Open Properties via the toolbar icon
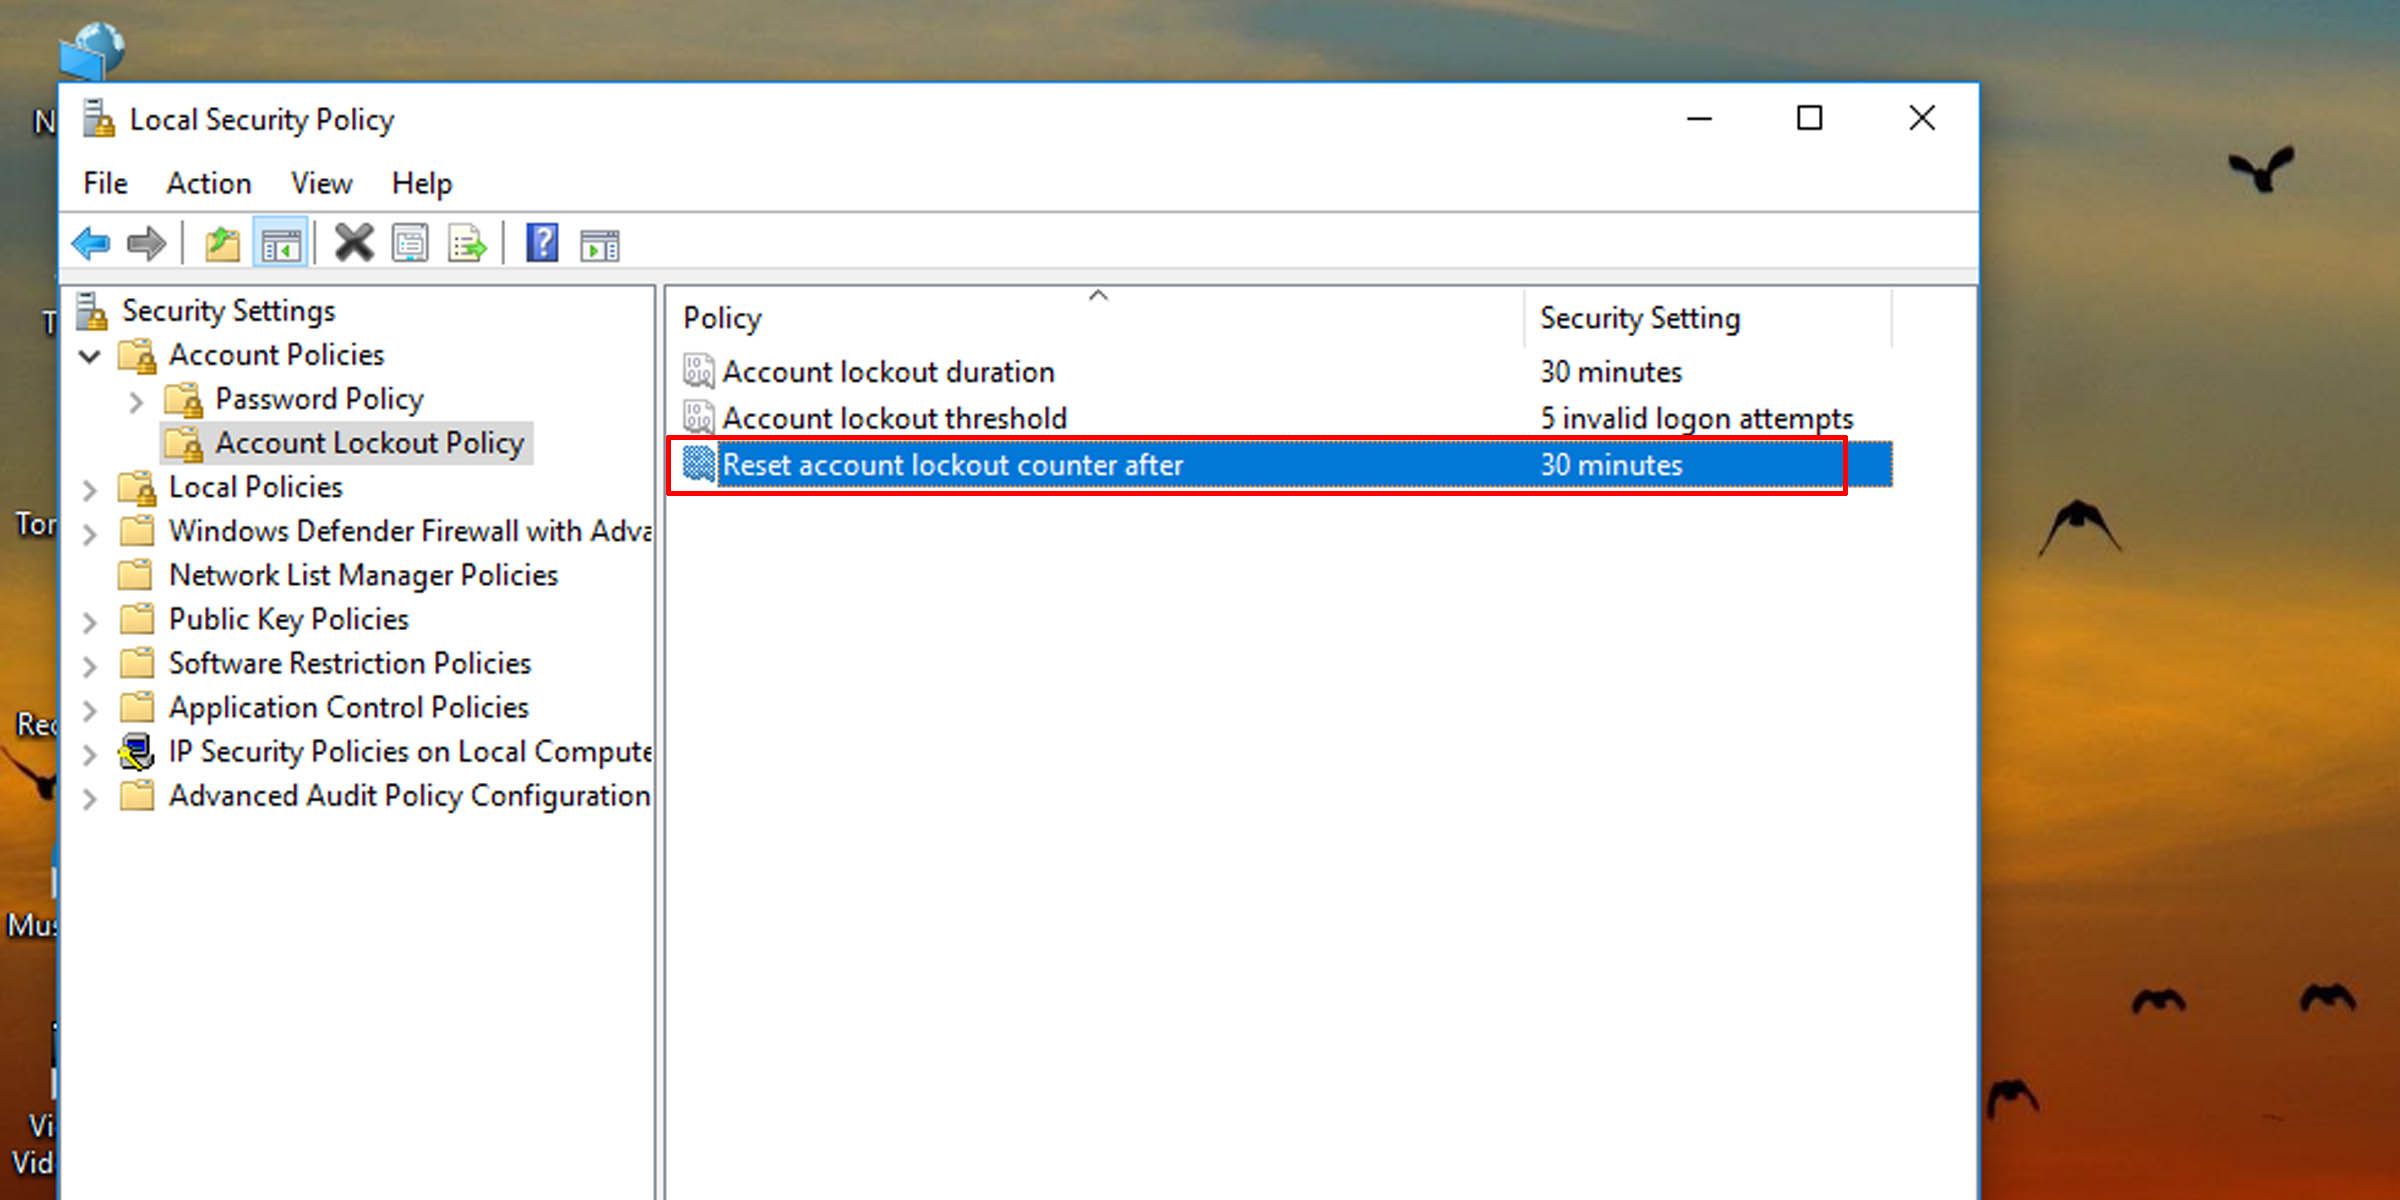Screen dimensions: 2400x1200 [409, 242]
